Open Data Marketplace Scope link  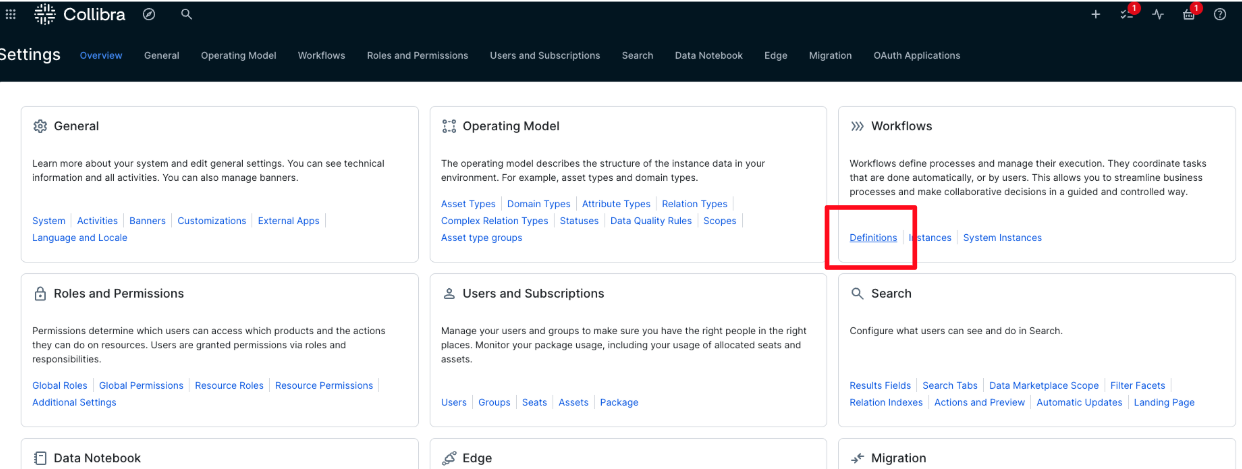coord(1044,386)
